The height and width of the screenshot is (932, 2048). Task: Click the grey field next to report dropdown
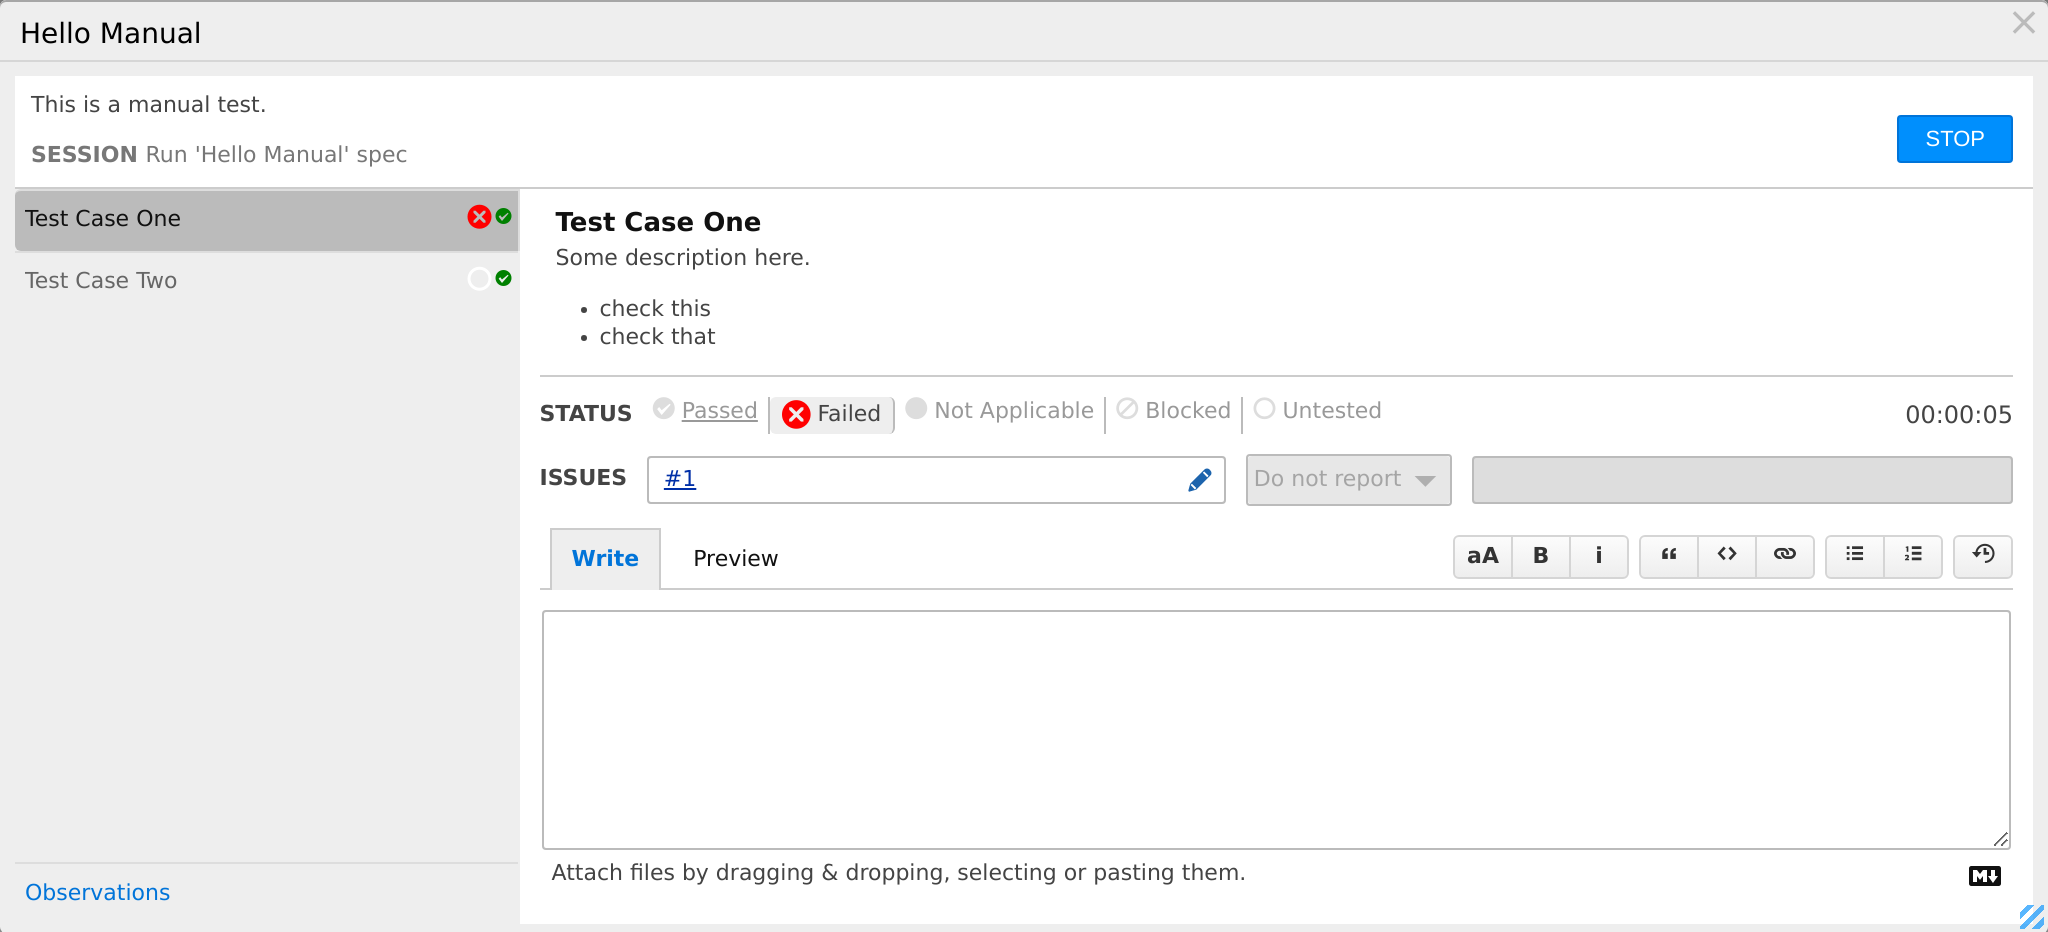1742,480
